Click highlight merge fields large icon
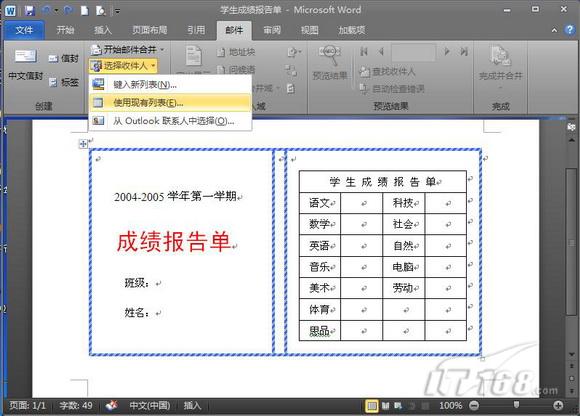Screen dimensions: 580x416 [193, 57]
